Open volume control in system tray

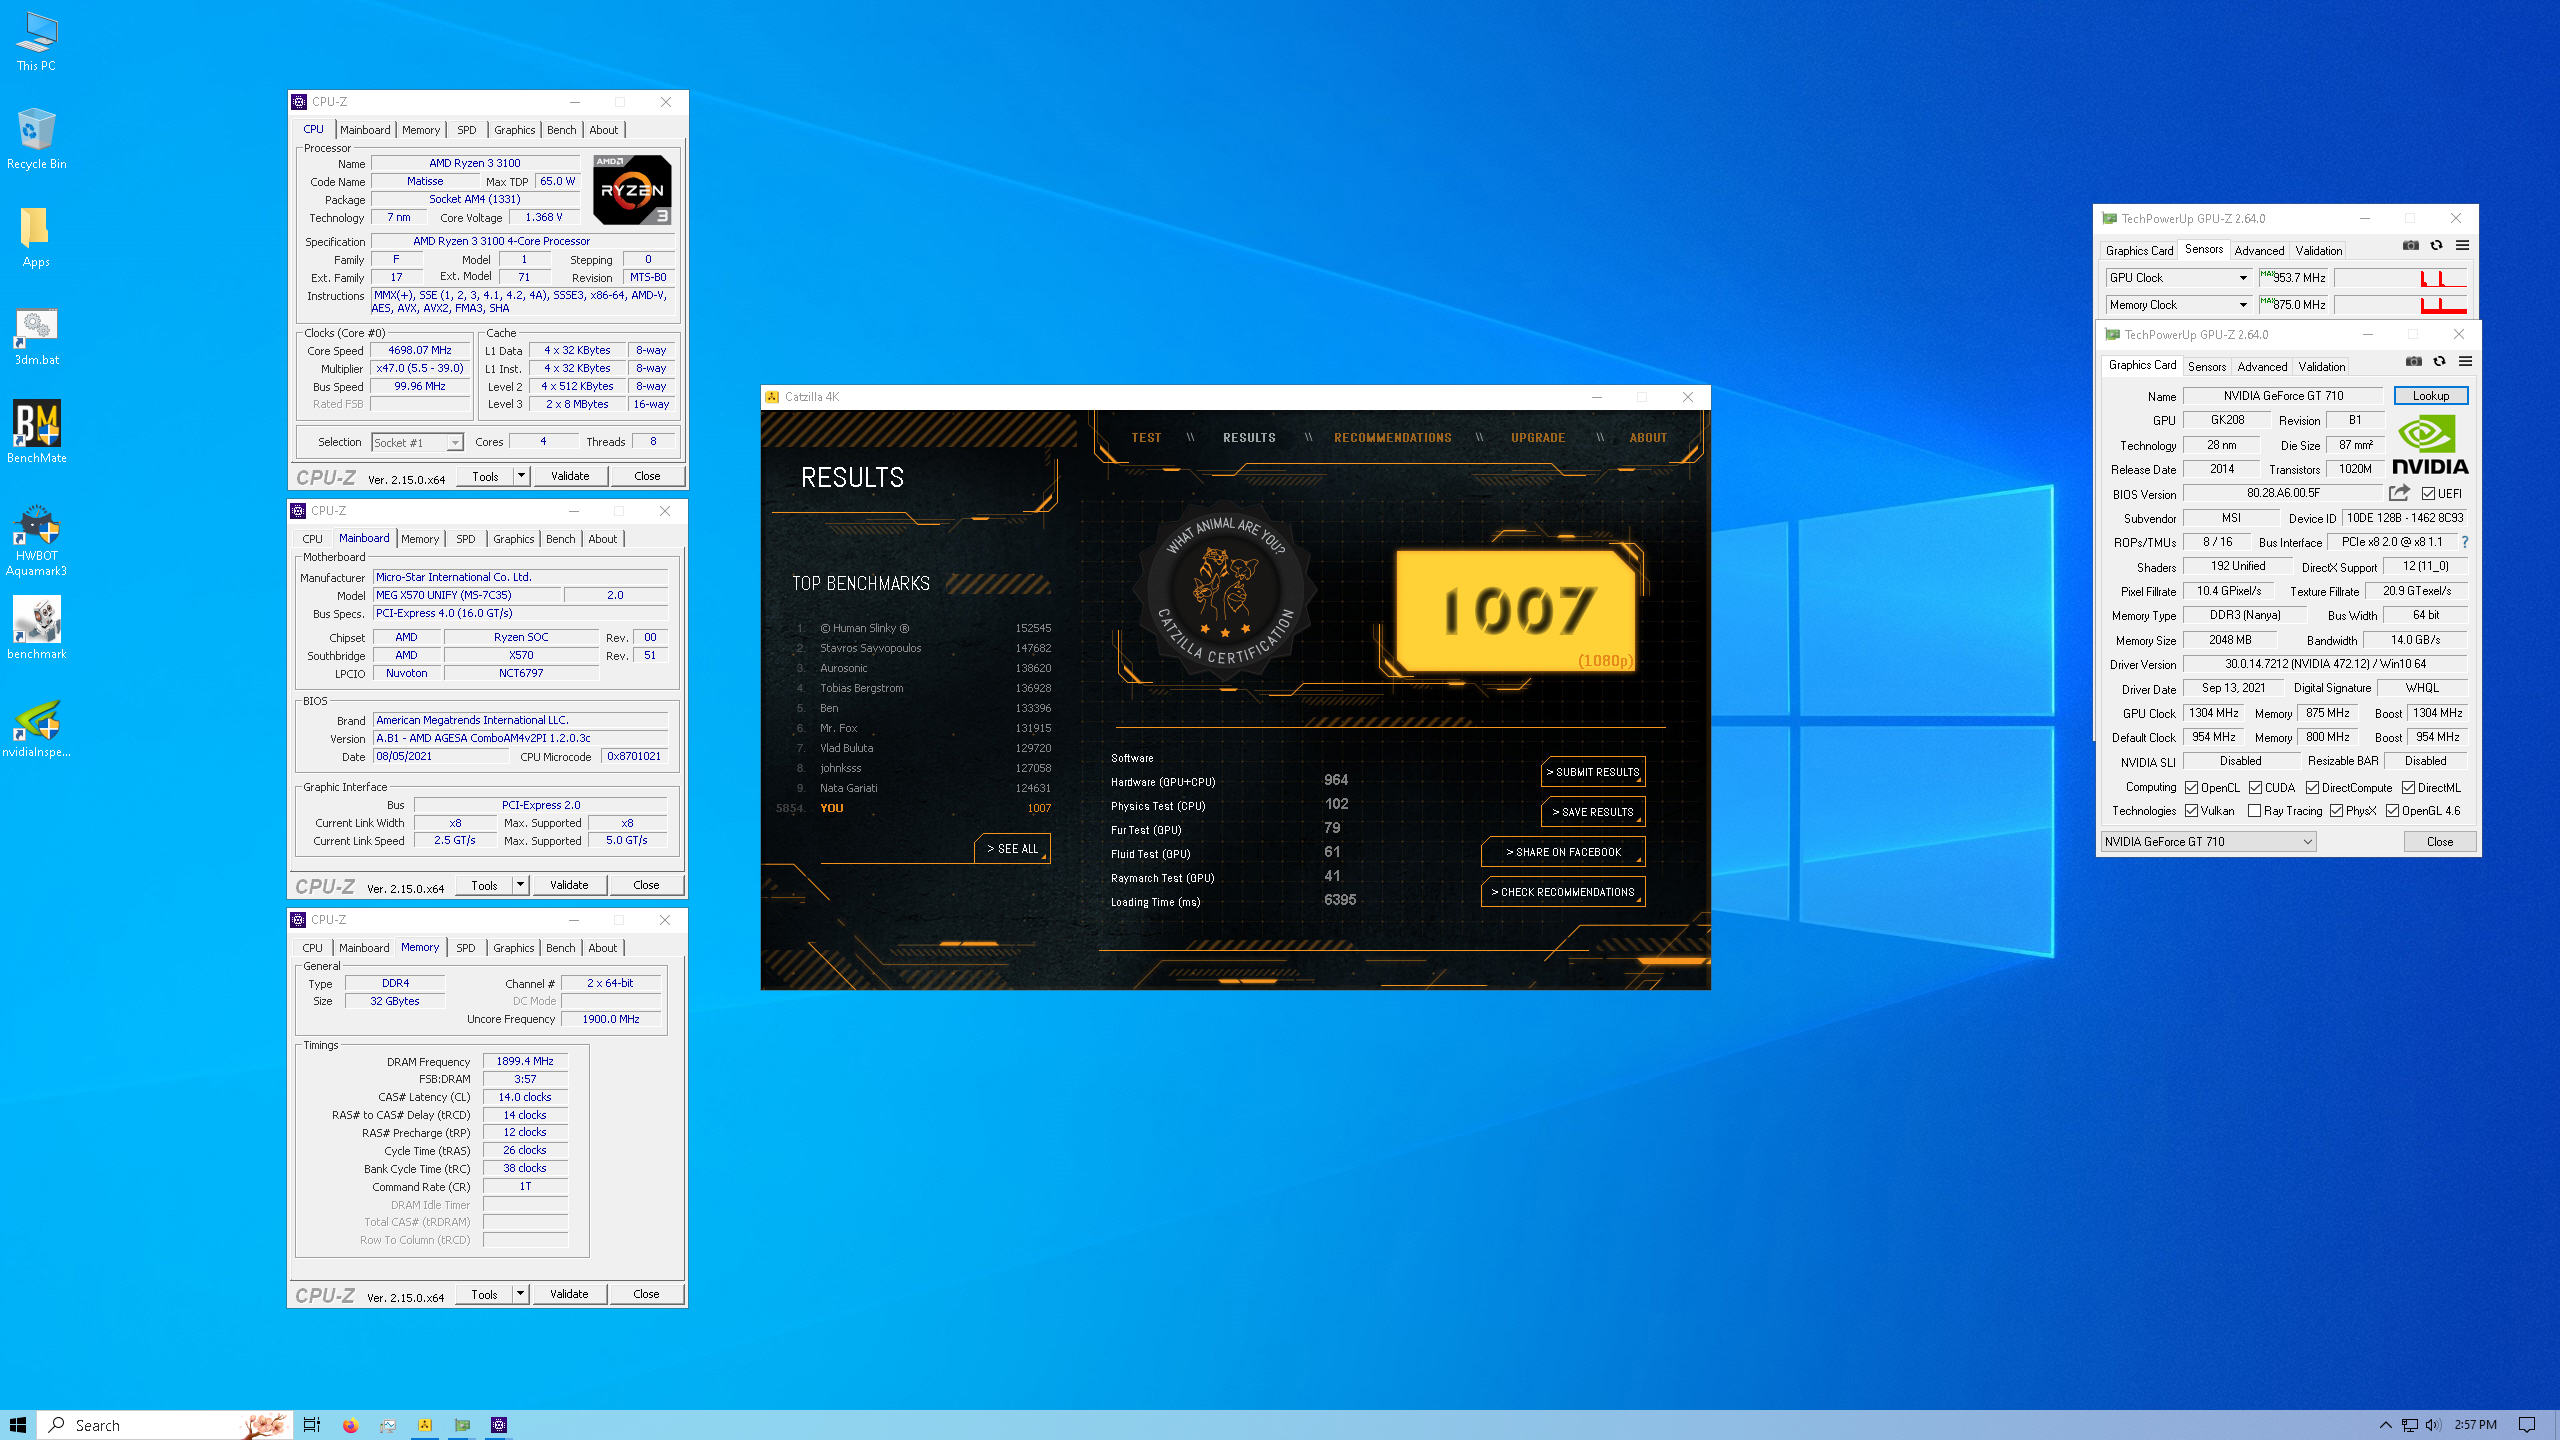[2433, 1425]
